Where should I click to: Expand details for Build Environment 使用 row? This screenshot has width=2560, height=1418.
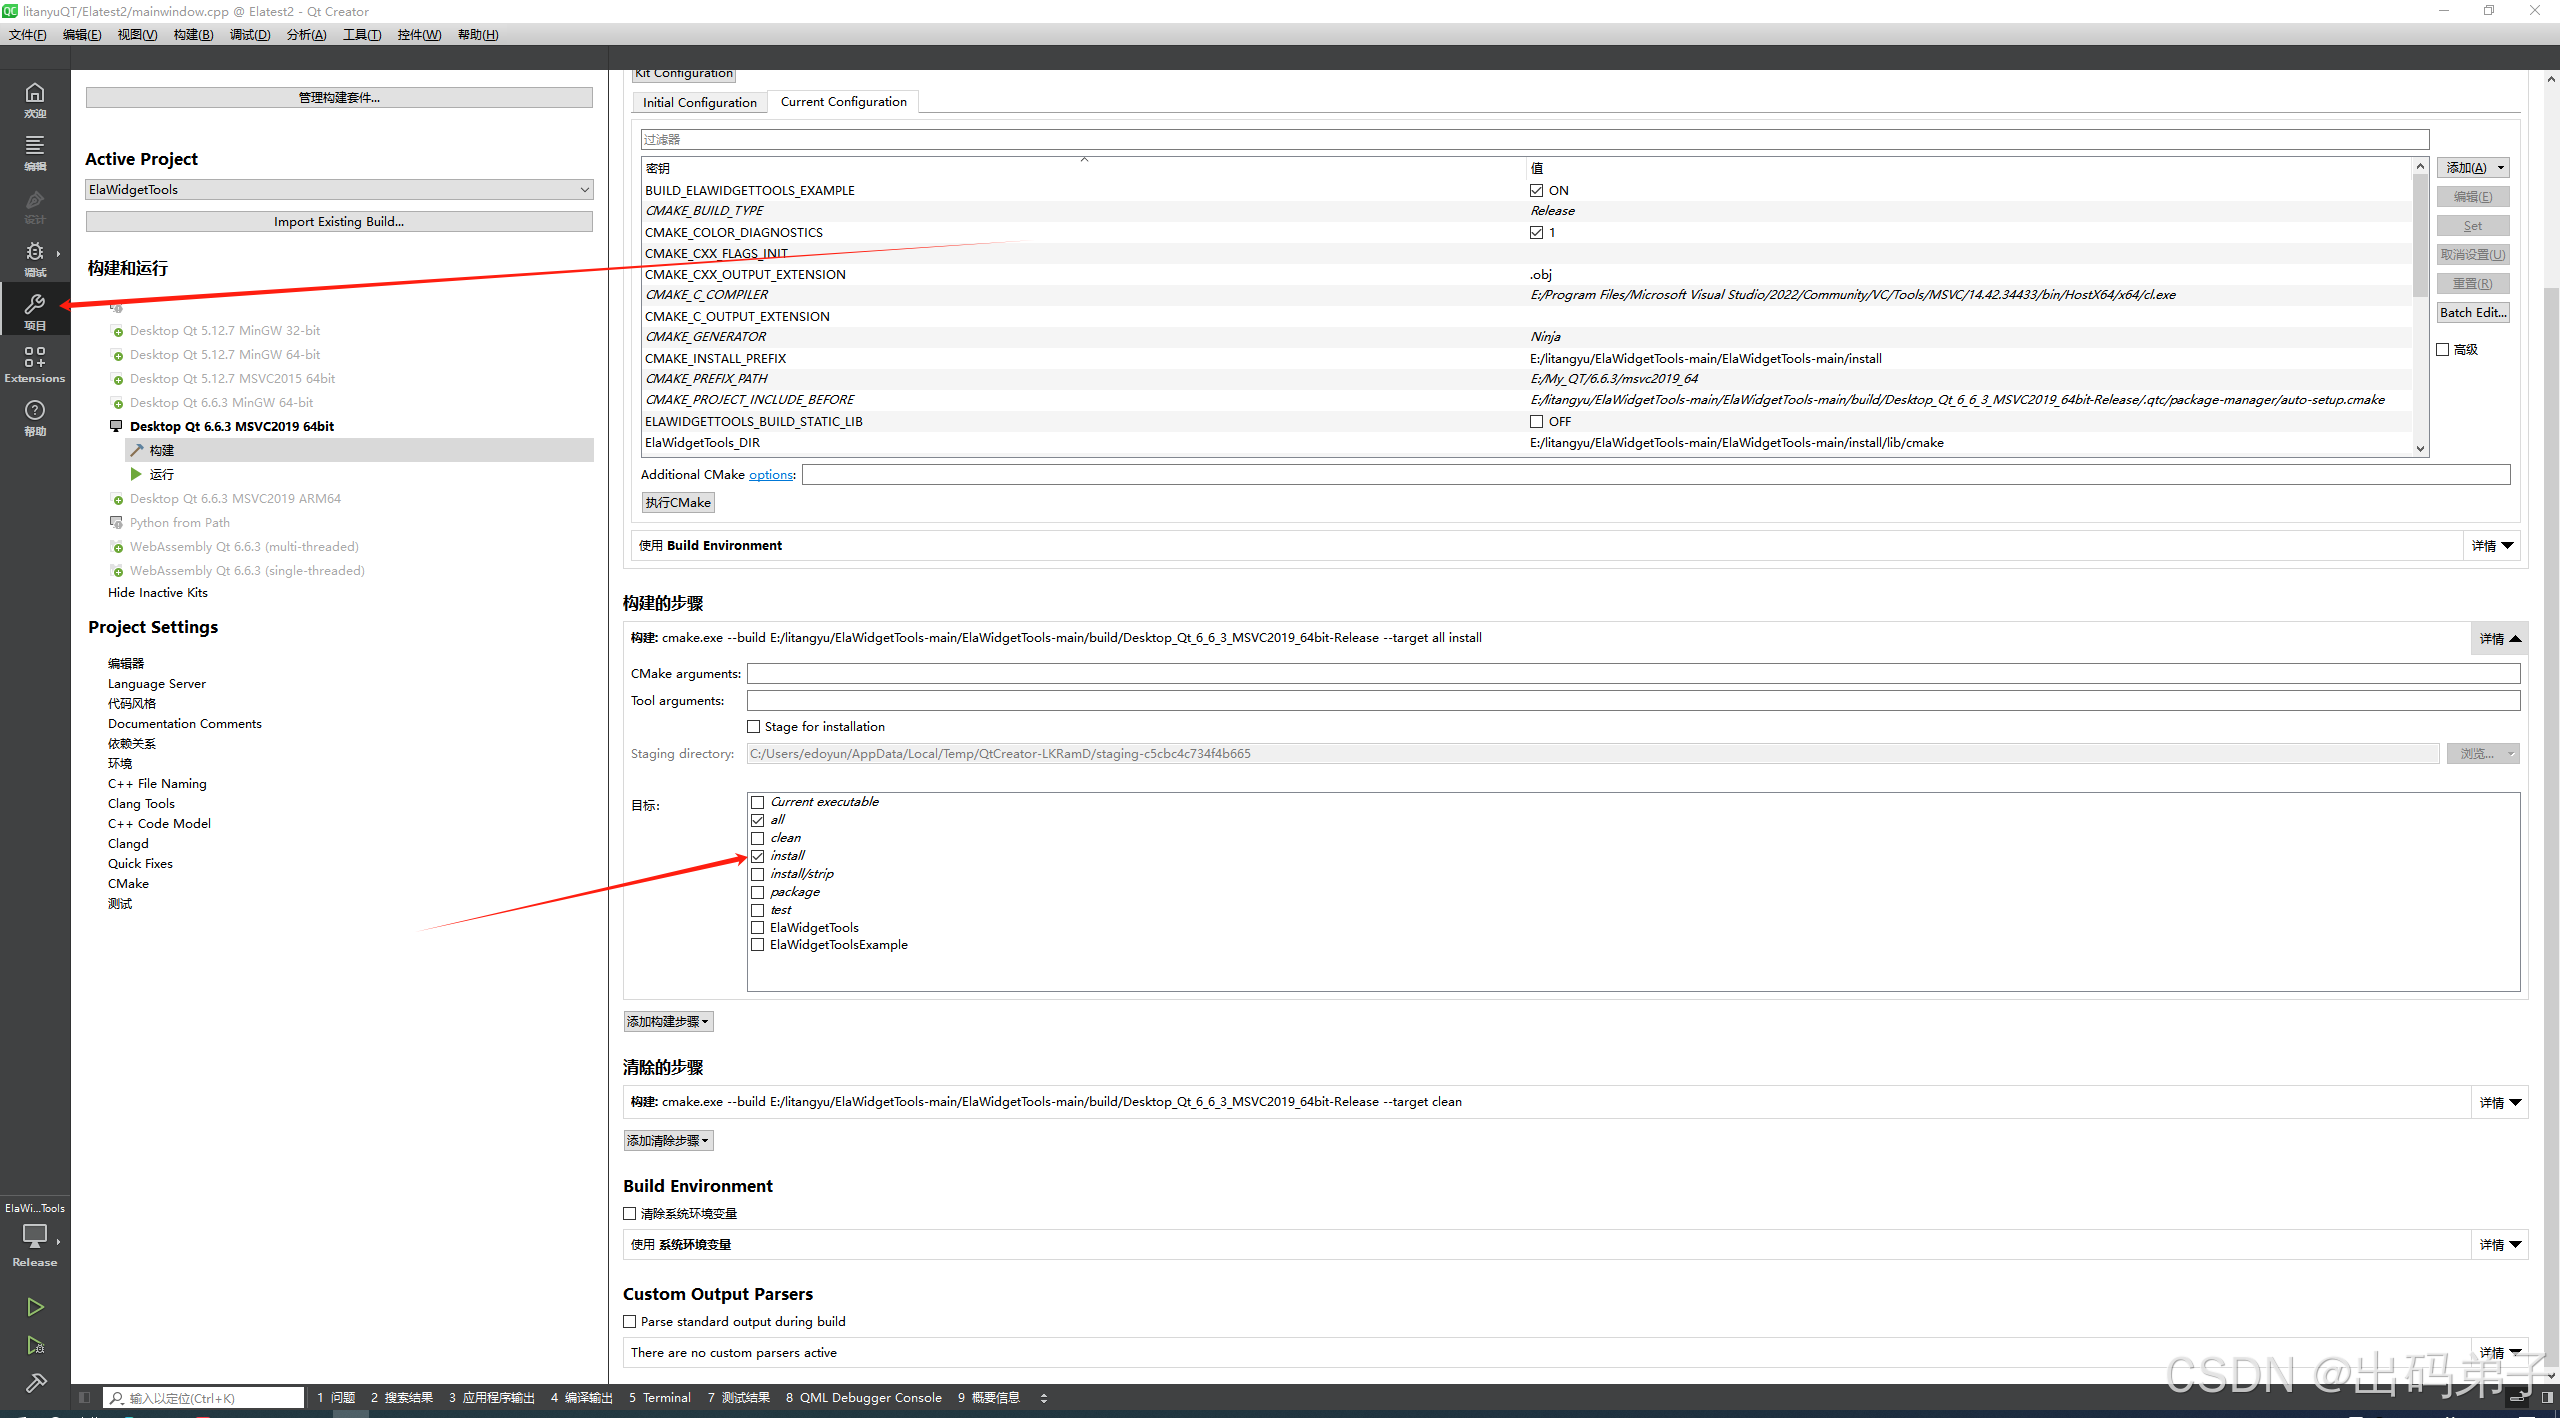pos(2492,546)
